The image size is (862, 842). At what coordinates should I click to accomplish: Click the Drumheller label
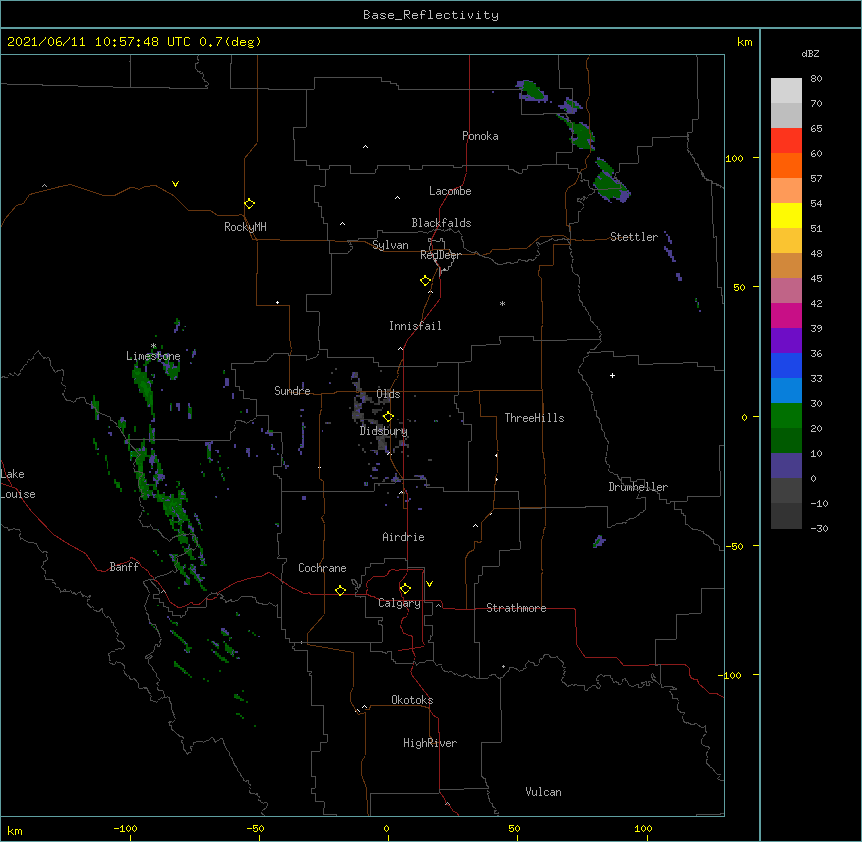point(638,487)
